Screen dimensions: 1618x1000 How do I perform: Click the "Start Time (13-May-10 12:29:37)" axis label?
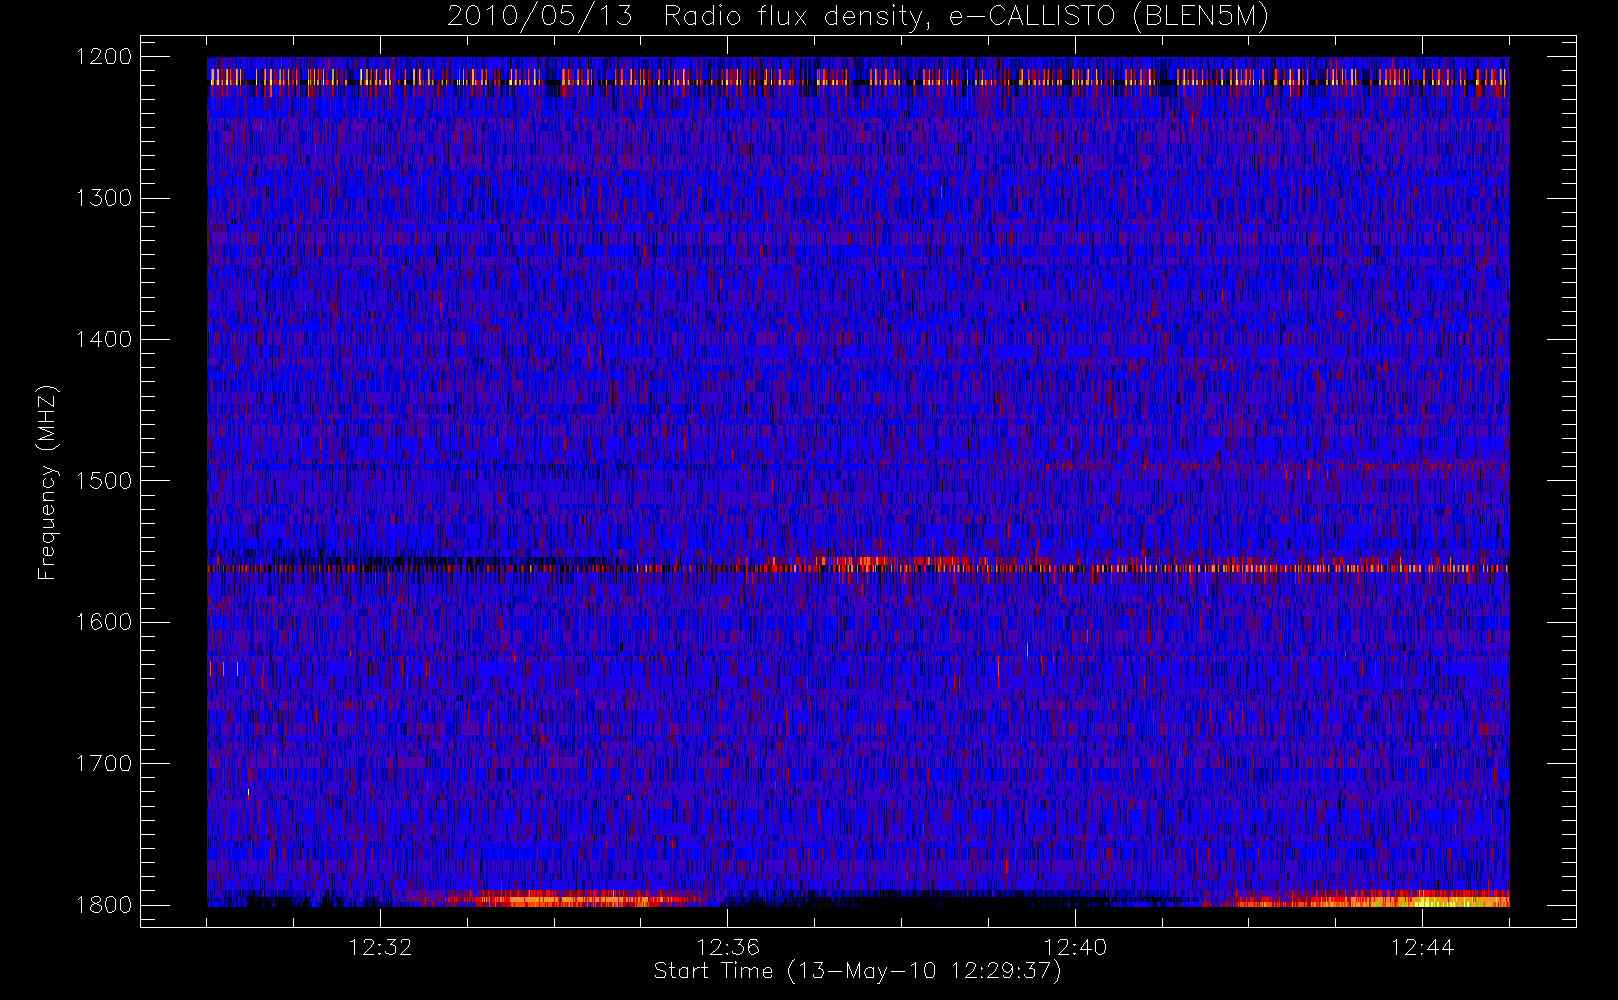(857, 972)
